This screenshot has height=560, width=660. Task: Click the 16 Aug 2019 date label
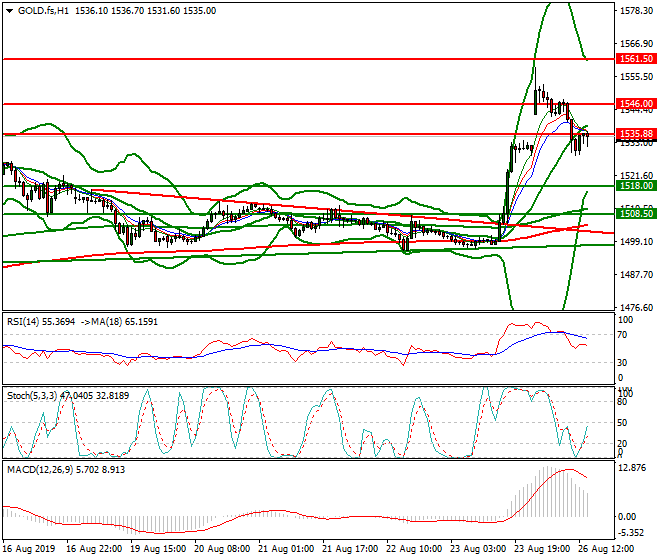(x=29, y=549)
